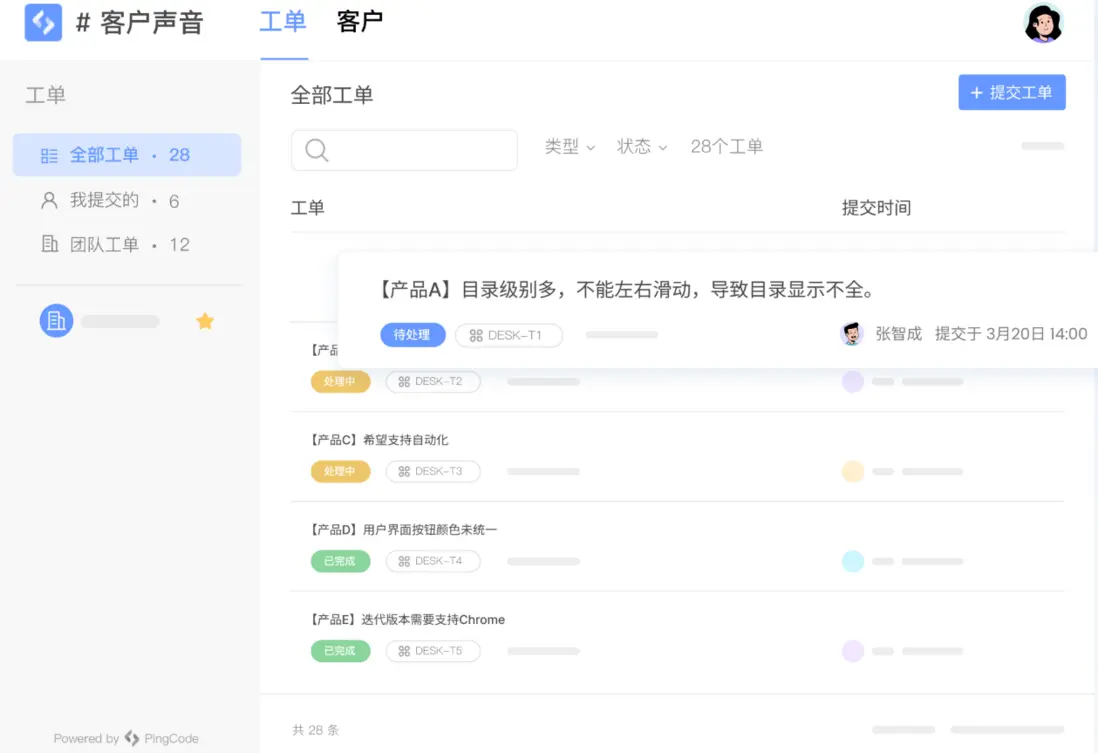
Task: Toggle the star favorite in the sidebar
Action: 205,320
